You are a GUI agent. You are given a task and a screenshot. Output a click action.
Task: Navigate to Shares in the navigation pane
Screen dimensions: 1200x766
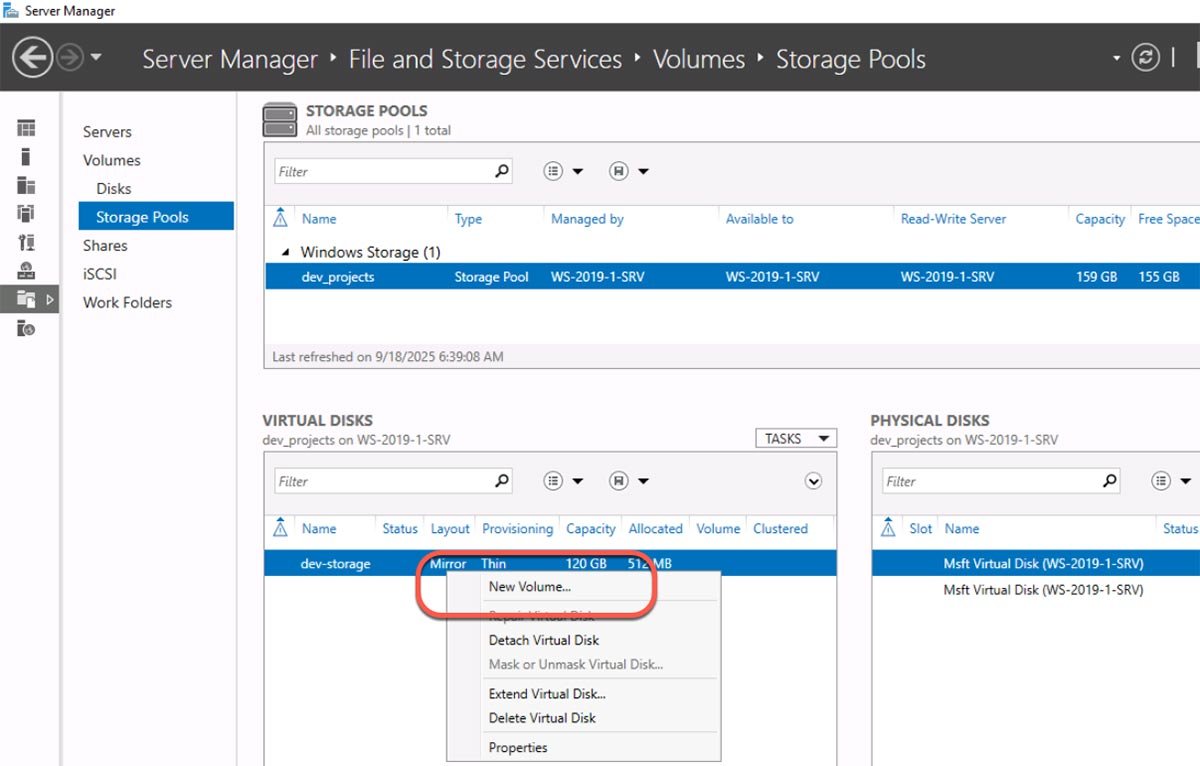click(x=105, y=245)
